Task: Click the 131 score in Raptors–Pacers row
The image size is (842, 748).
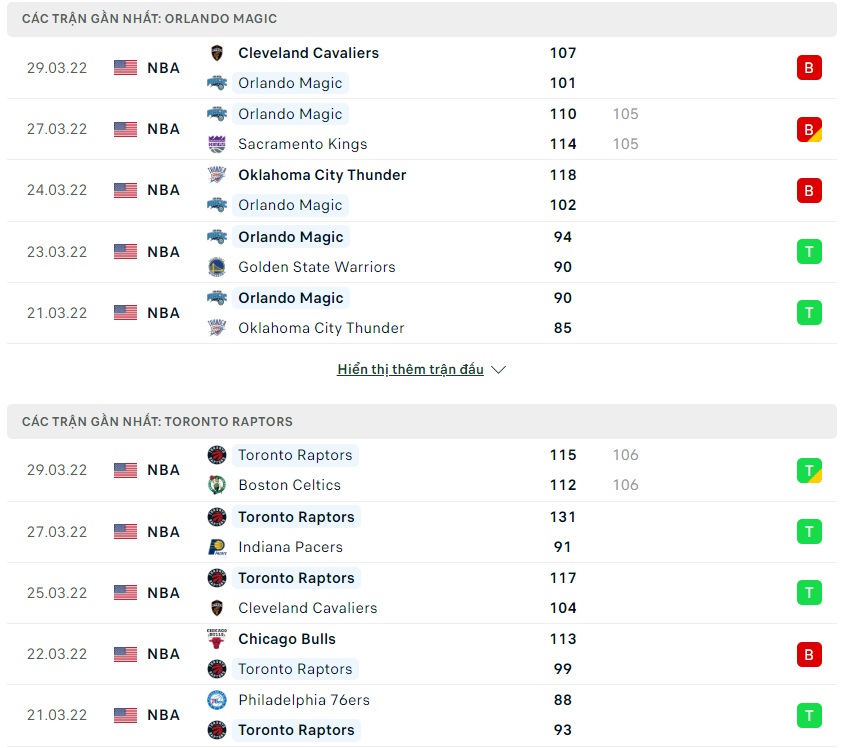Action: [x=563, y=517]
